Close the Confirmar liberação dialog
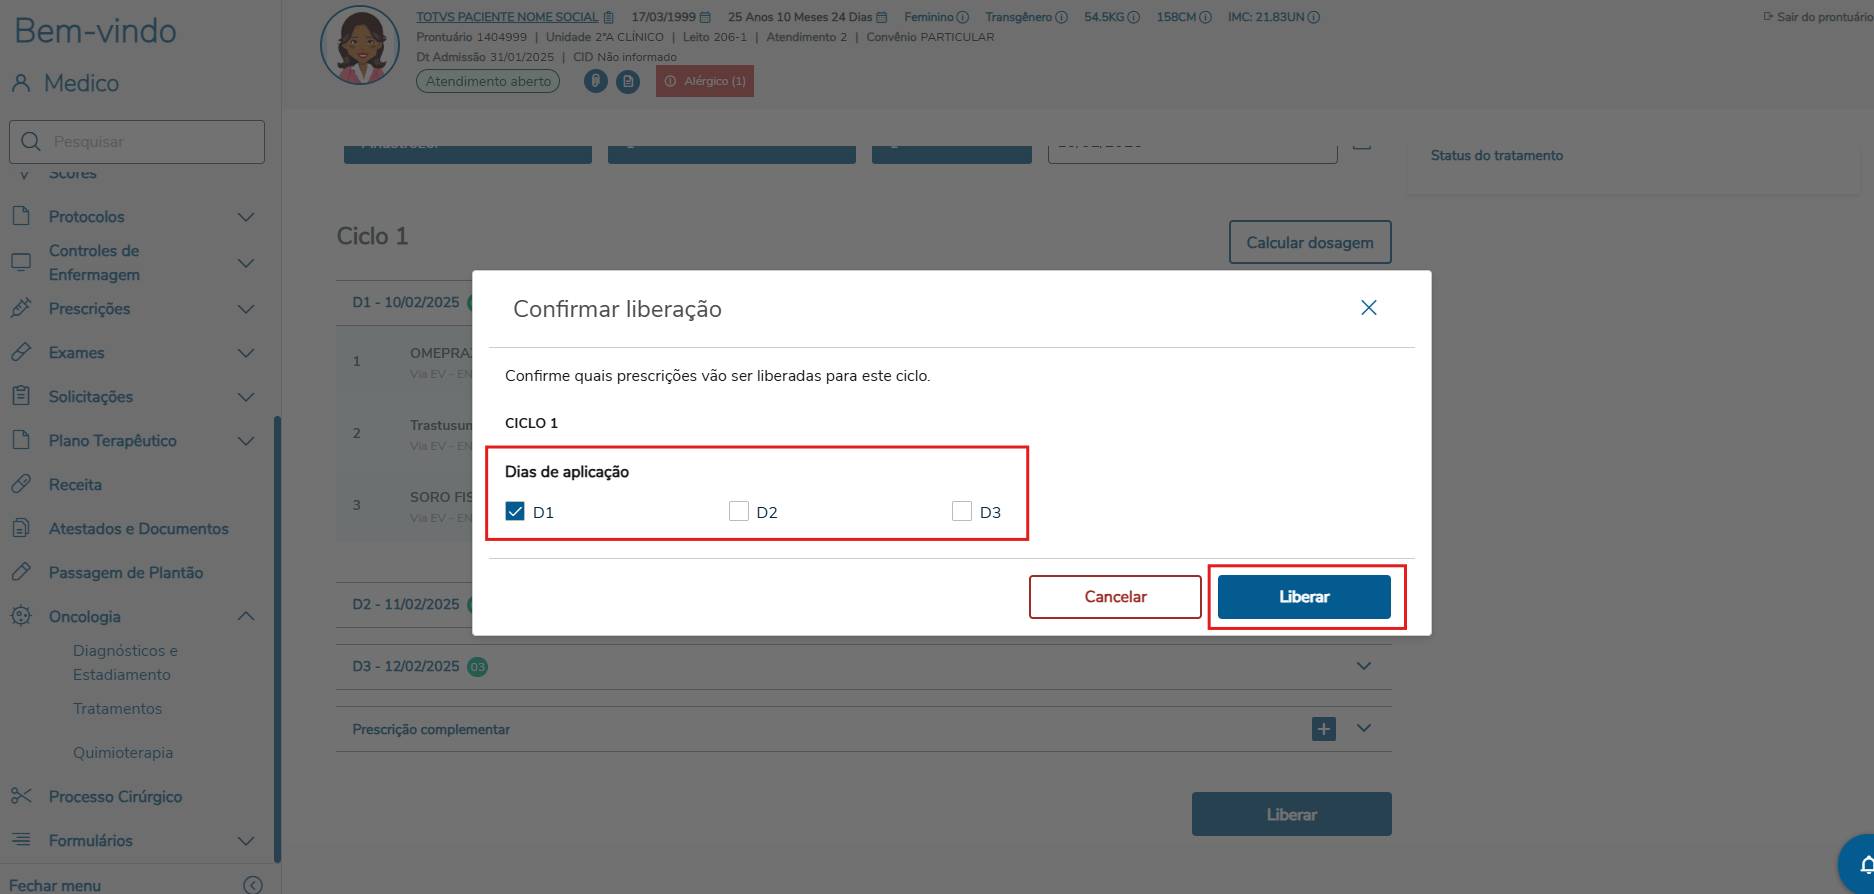Viewport: 1874px width, 894px height. 1368,308
